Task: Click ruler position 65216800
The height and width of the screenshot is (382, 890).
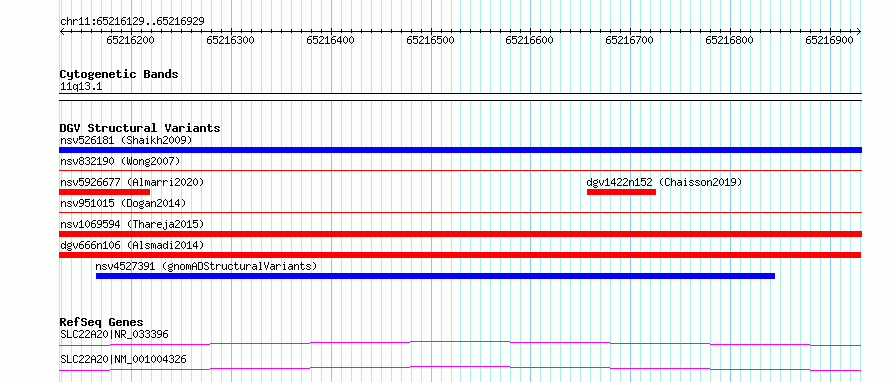Action: [x=729, y=40]
